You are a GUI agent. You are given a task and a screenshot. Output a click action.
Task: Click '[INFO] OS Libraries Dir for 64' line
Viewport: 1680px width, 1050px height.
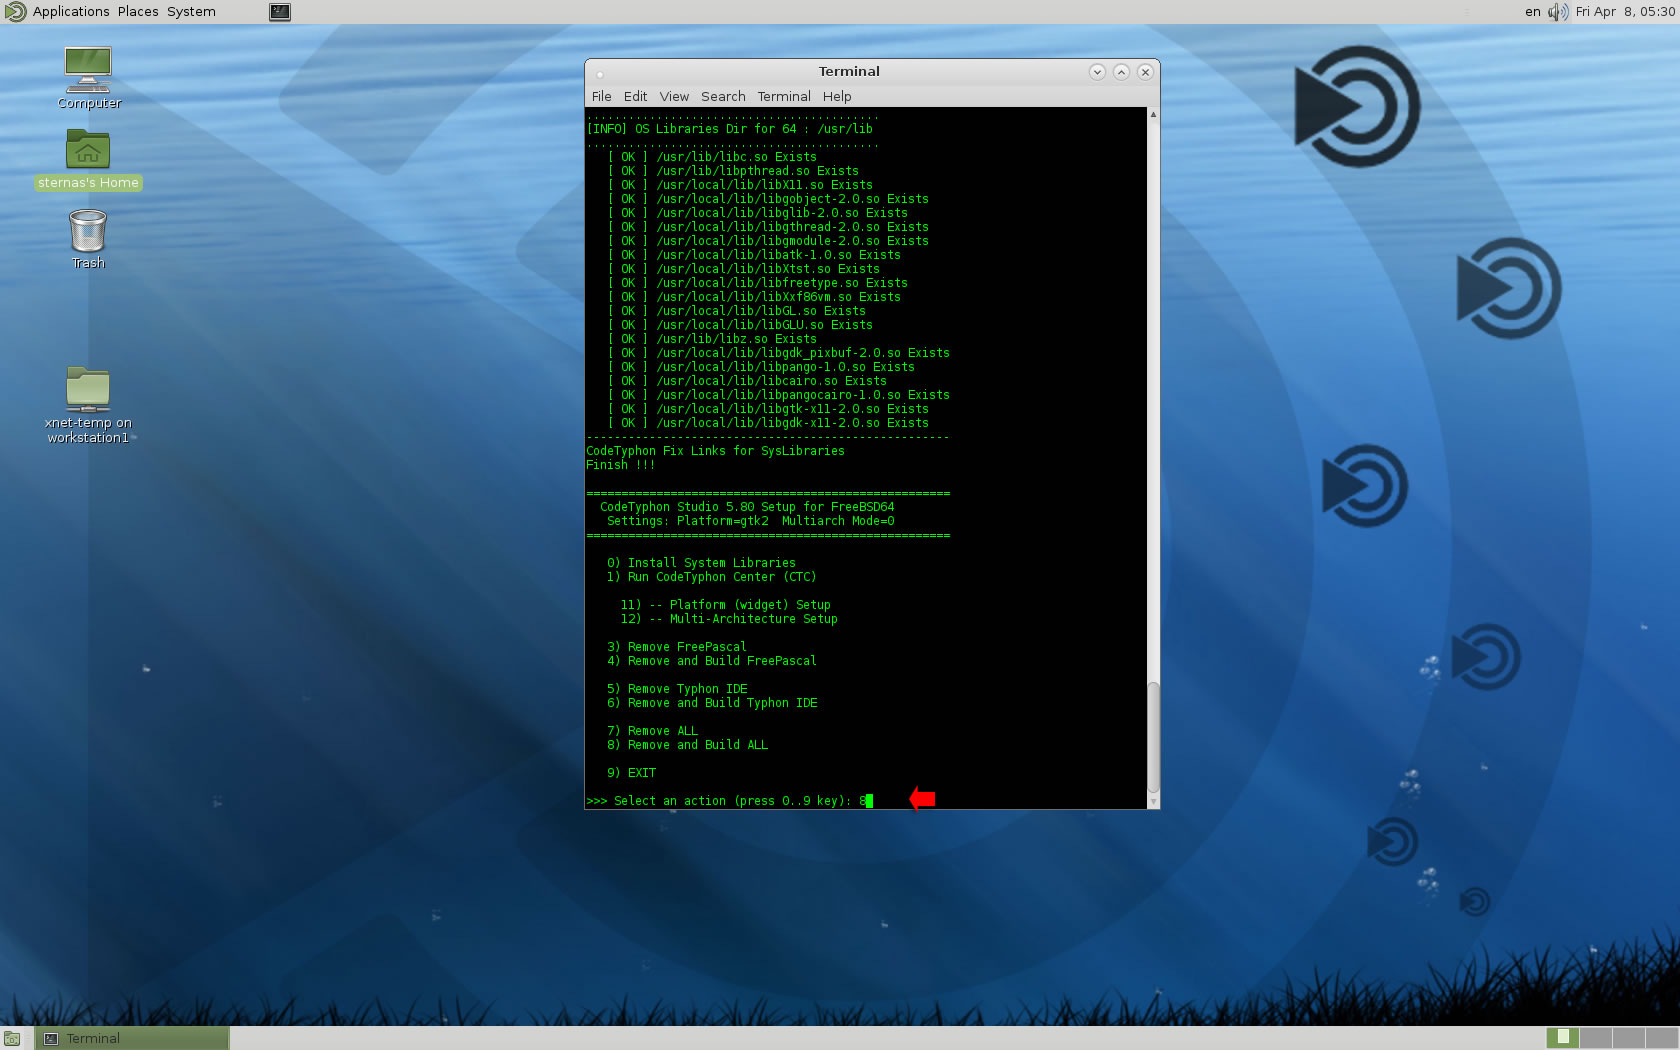729,129
